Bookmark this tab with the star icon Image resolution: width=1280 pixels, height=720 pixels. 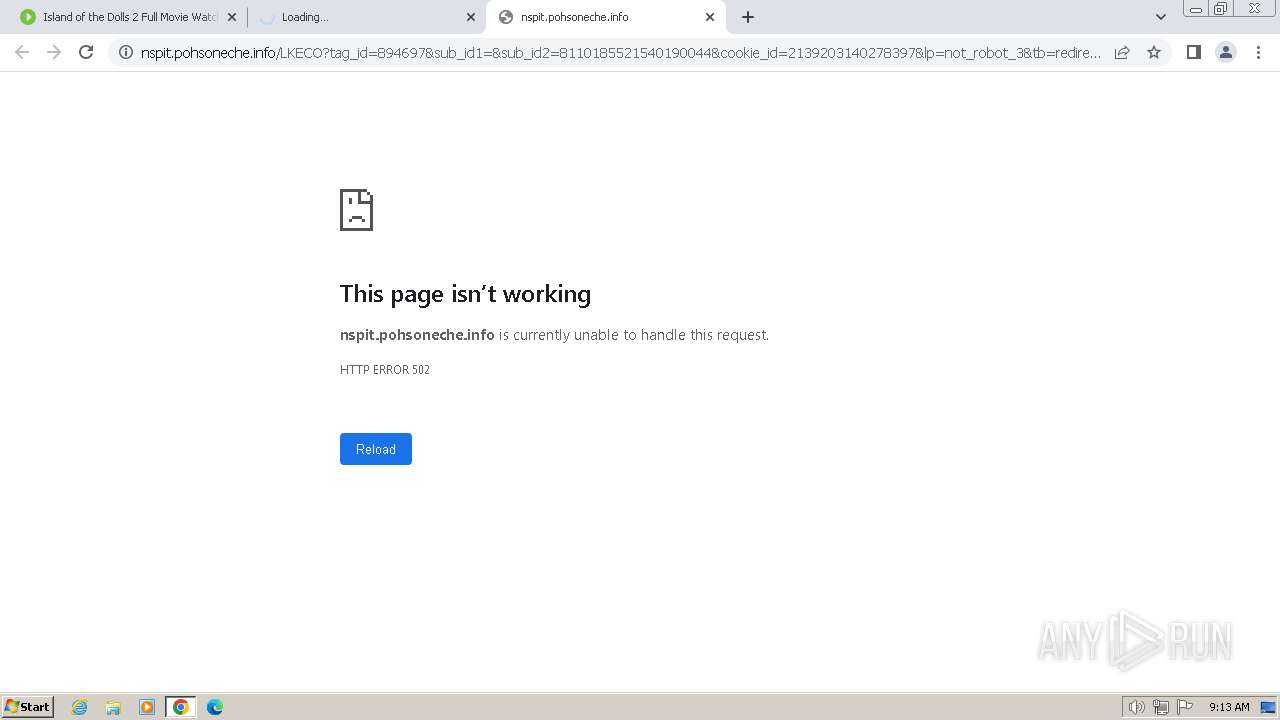tap(1154, 52)
